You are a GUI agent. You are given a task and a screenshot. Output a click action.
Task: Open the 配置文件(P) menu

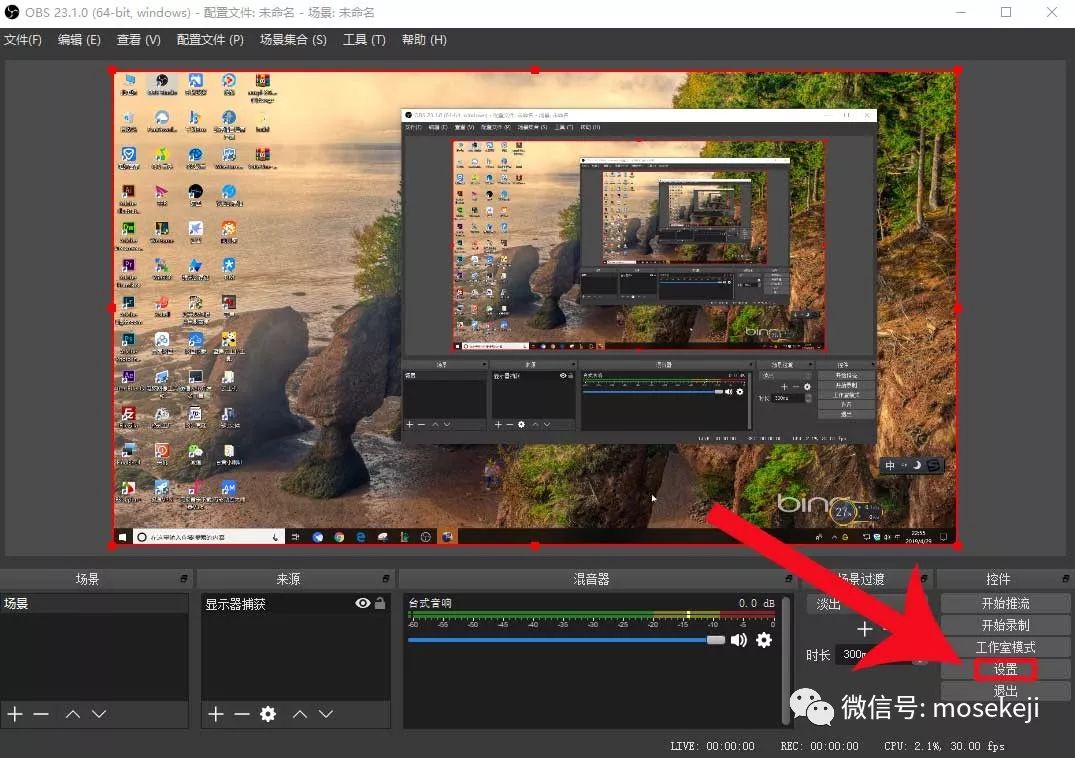click(210, 40)
